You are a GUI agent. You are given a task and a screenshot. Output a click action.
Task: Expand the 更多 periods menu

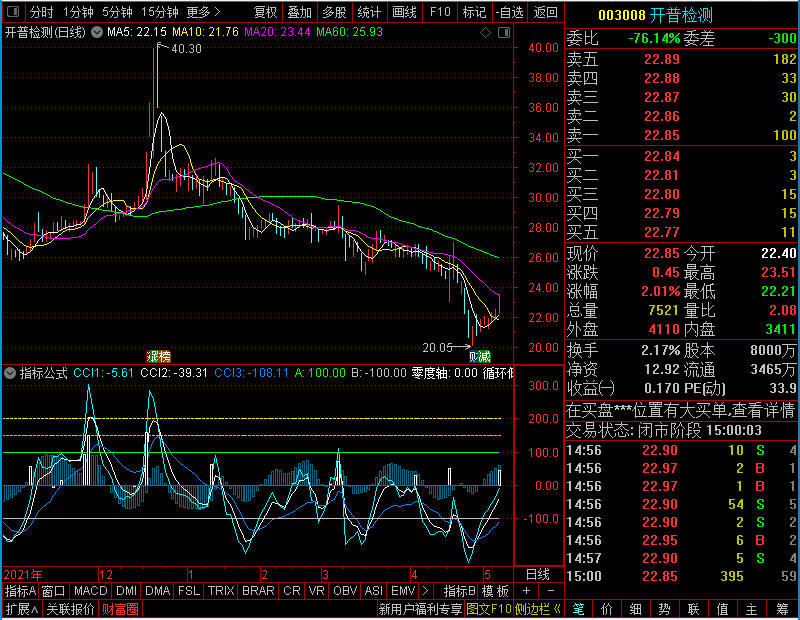[x=203, y=12]
